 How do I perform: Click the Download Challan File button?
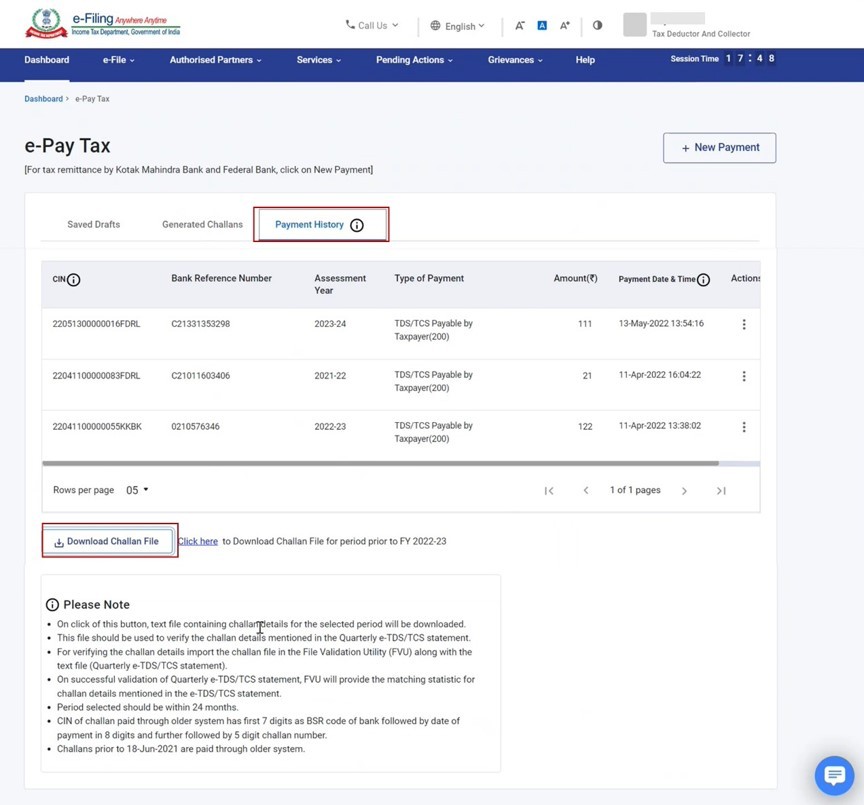108,541
